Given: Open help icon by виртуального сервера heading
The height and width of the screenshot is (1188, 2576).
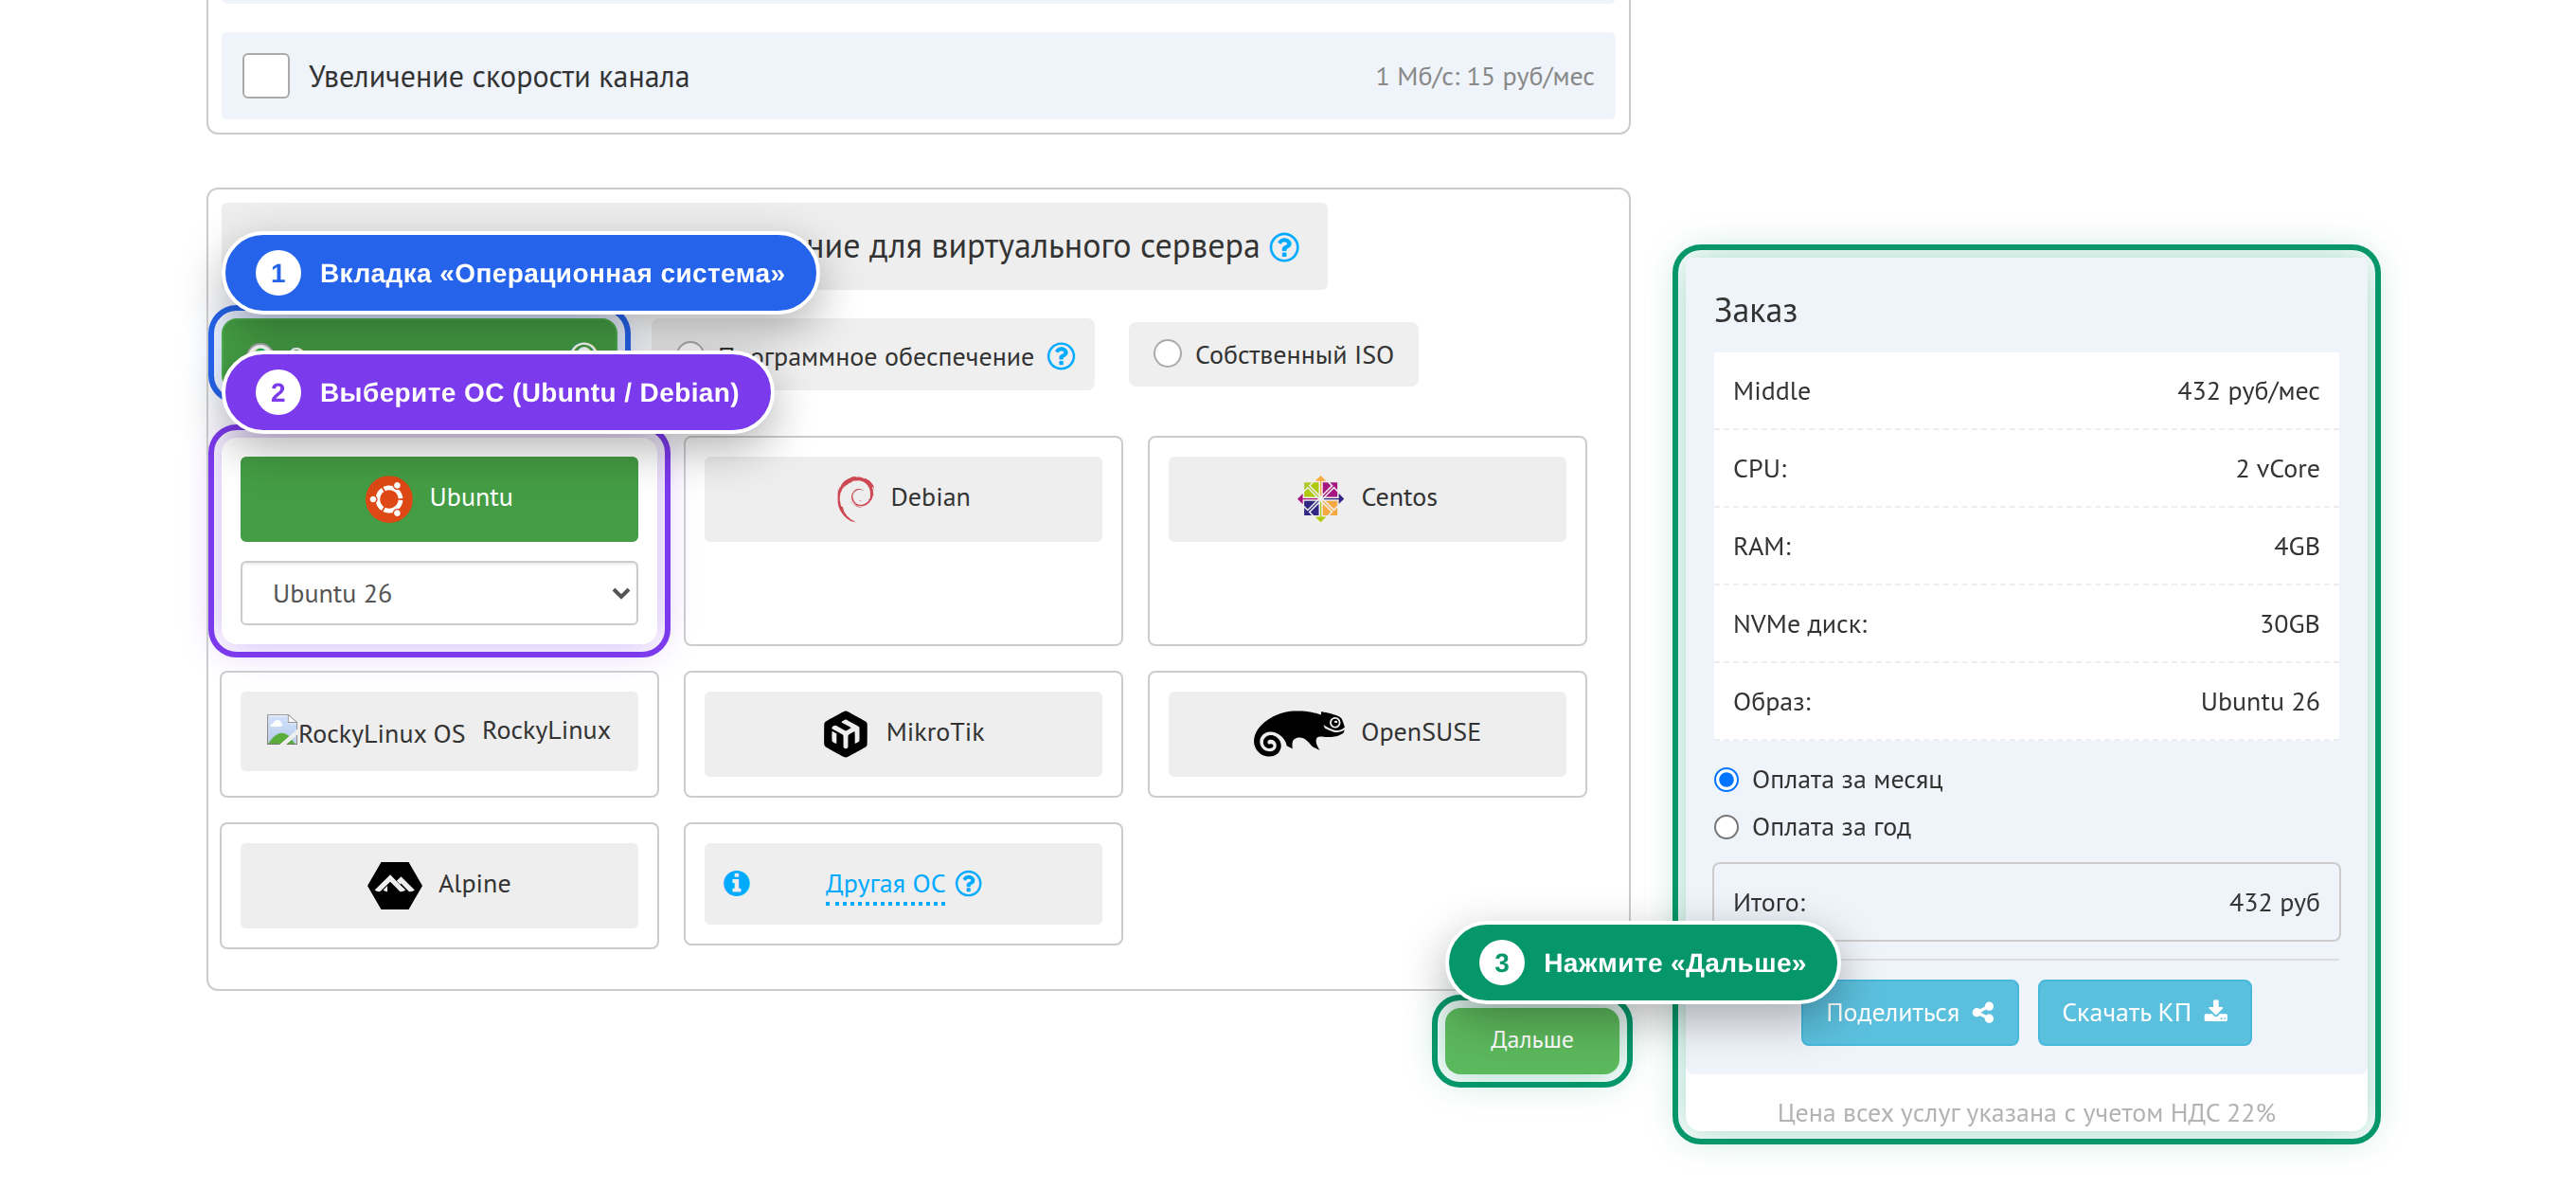Looking at the screenshot, I should pos(1284,247).
